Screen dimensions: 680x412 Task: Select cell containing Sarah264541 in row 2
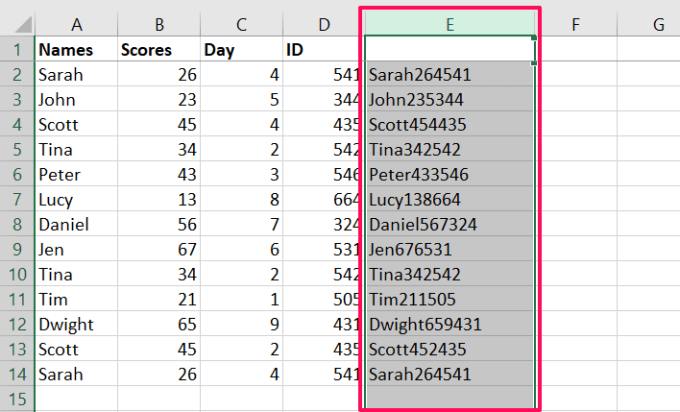(450, 74)
